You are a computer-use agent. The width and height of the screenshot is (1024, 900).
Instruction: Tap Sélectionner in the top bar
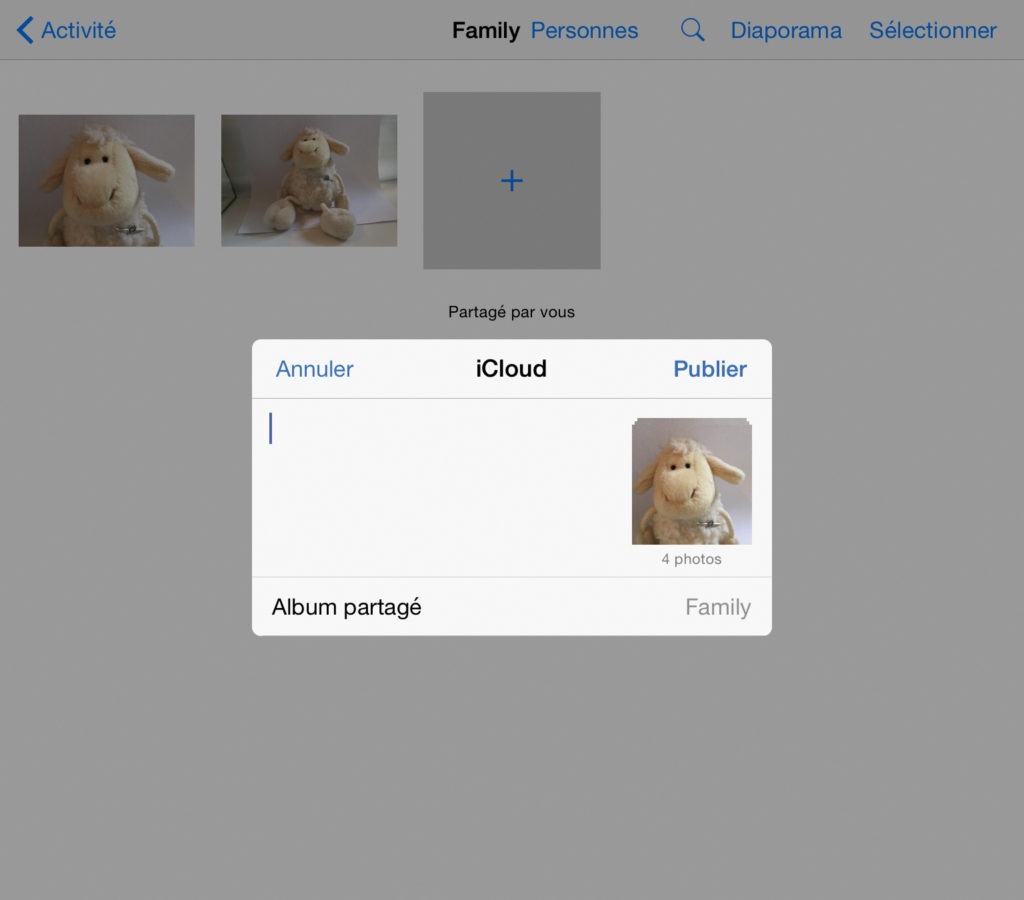click(x=933, y=30)
